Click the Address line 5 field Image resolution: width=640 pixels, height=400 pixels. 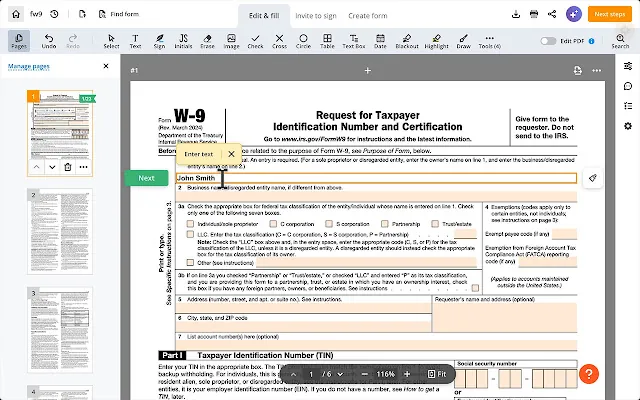[303, 308]
